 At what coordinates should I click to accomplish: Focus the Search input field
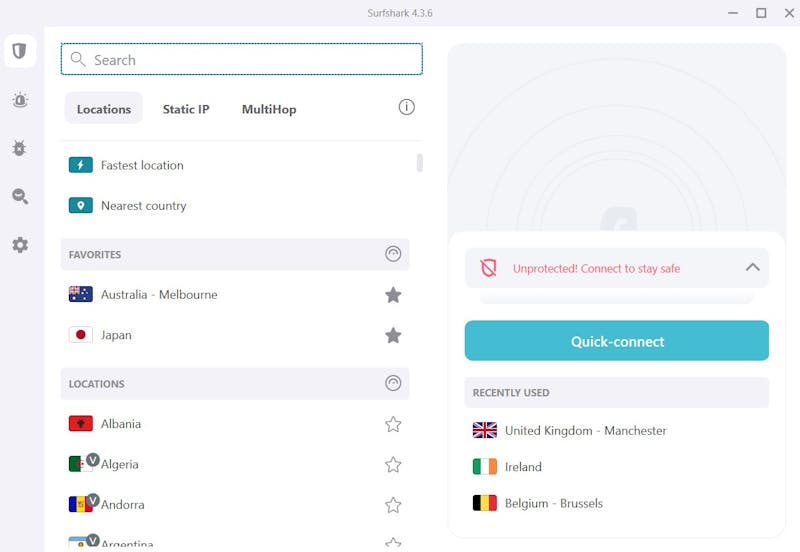pos(241,59)
